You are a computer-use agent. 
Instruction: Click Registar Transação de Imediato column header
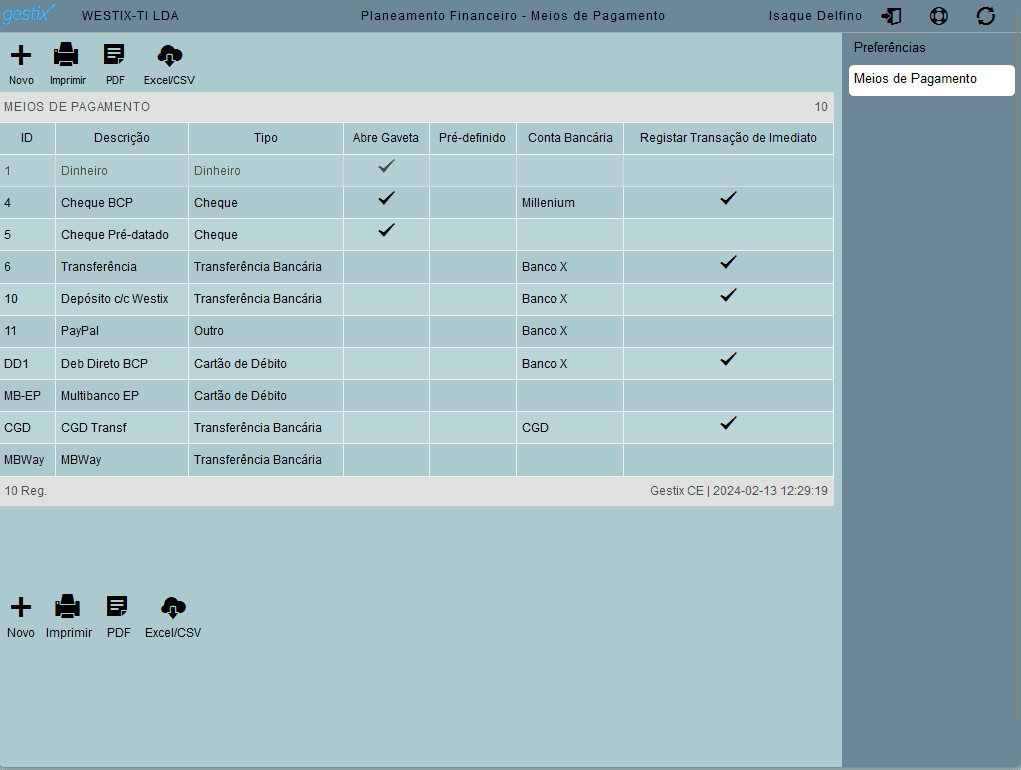(728, 138)
